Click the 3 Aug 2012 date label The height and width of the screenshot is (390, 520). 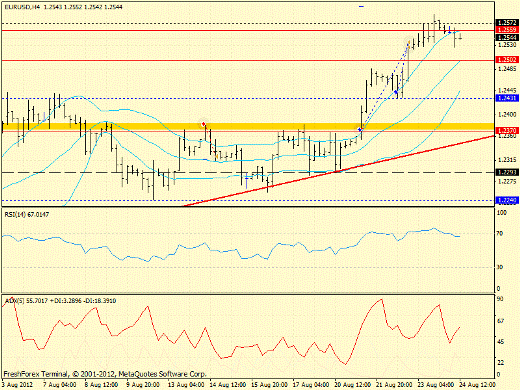[x=17, y=385]
